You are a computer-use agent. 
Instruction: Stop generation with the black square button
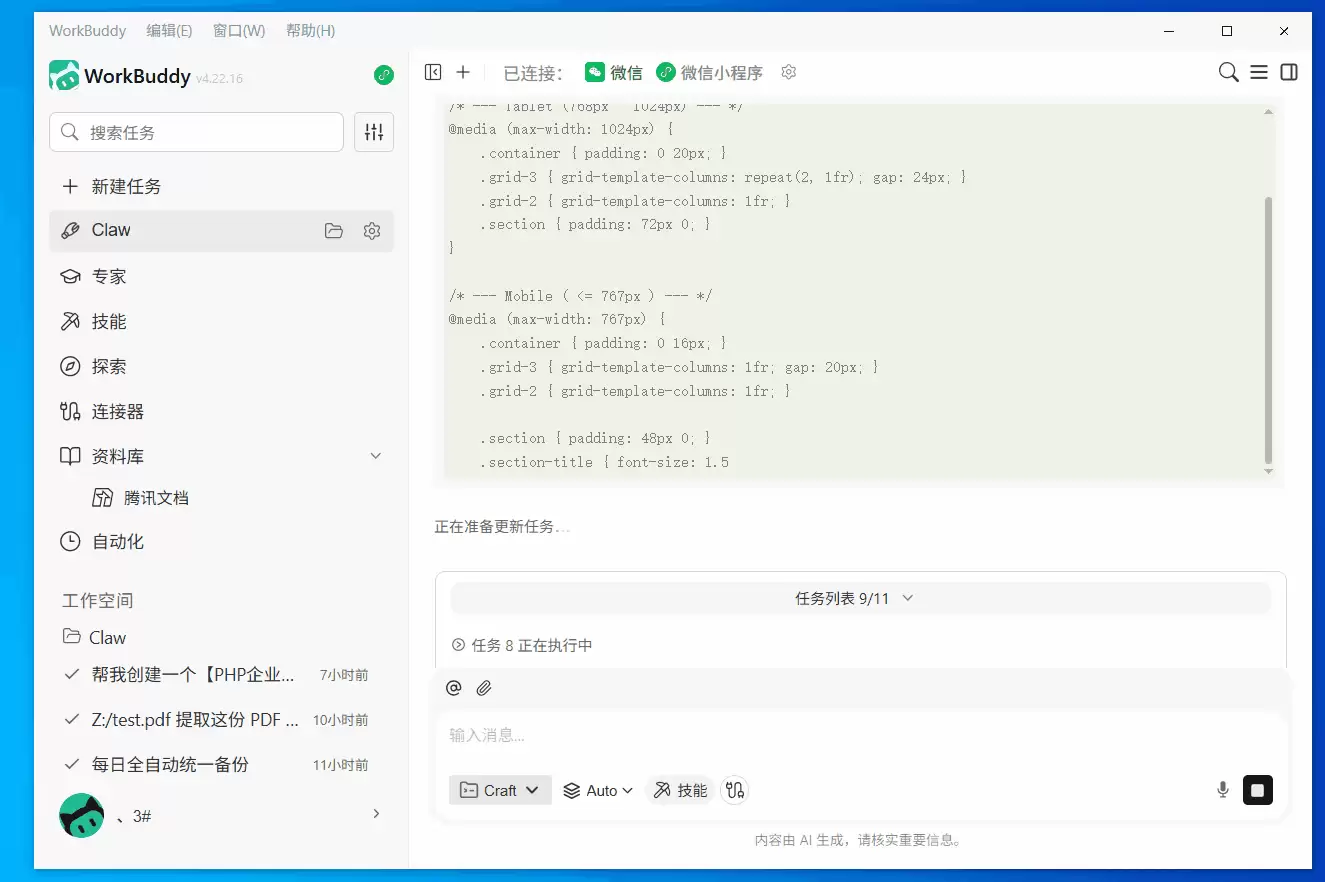click(1258, 790)
